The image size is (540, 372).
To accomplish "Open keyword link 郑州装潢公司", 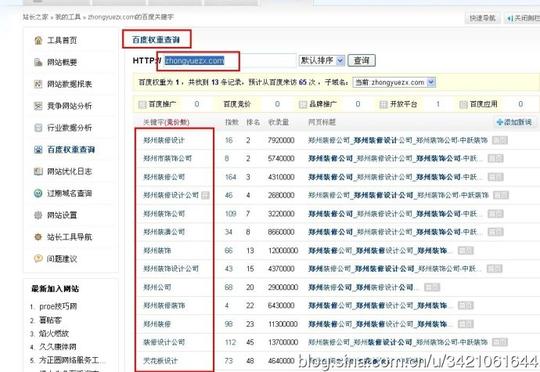I will (x=164, y=232).
